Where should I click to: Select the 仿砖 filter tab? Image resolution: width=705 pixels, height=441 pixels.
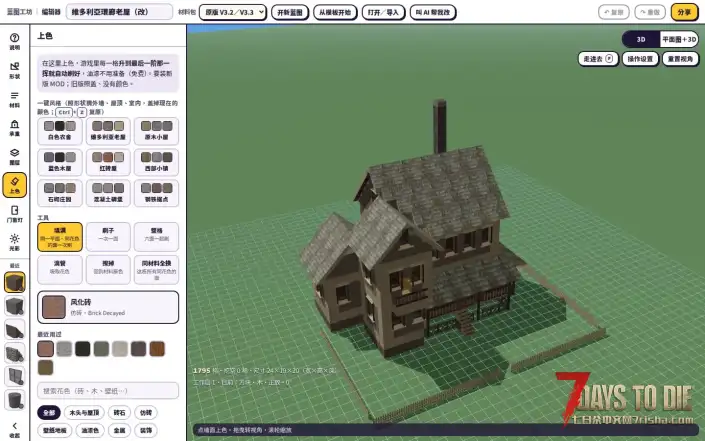pyautogui.click(x=146, y=412)
